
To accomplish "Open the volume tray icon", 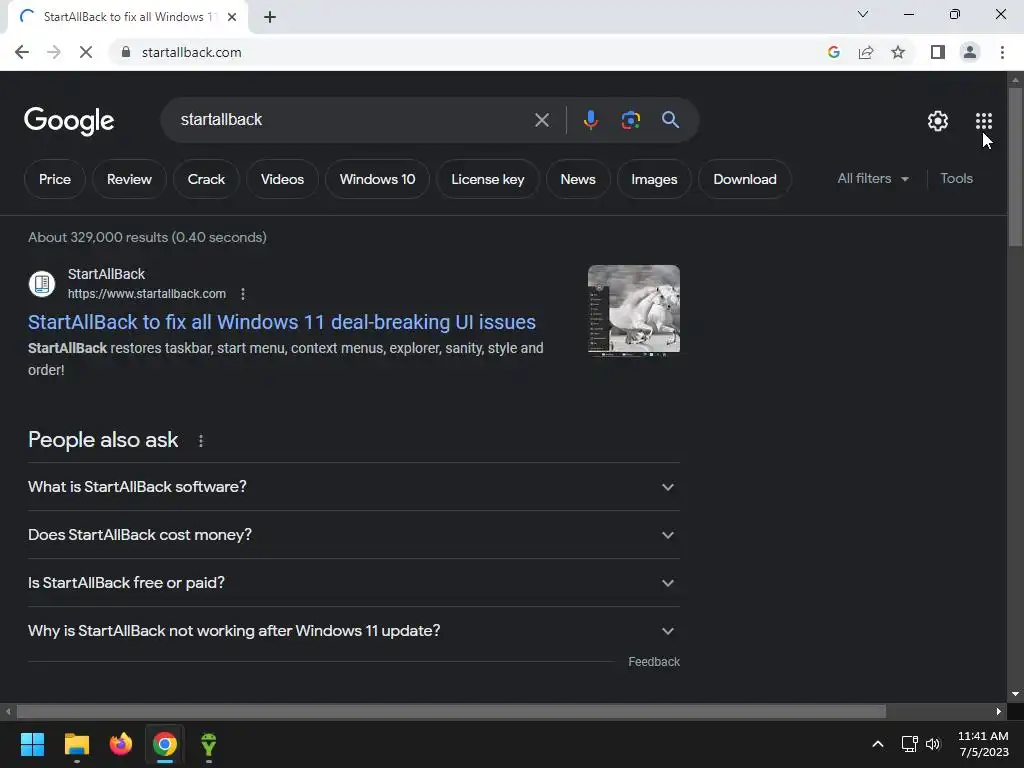I will click(933, 744).
